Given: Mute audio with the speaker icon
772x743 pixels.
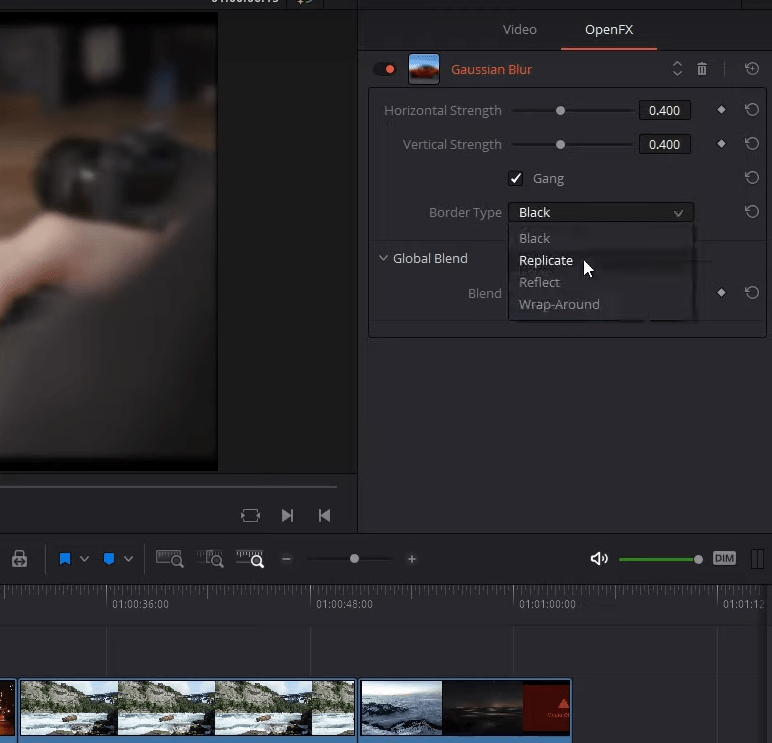Looking at the screenshot, I should [x=599, y=558].
